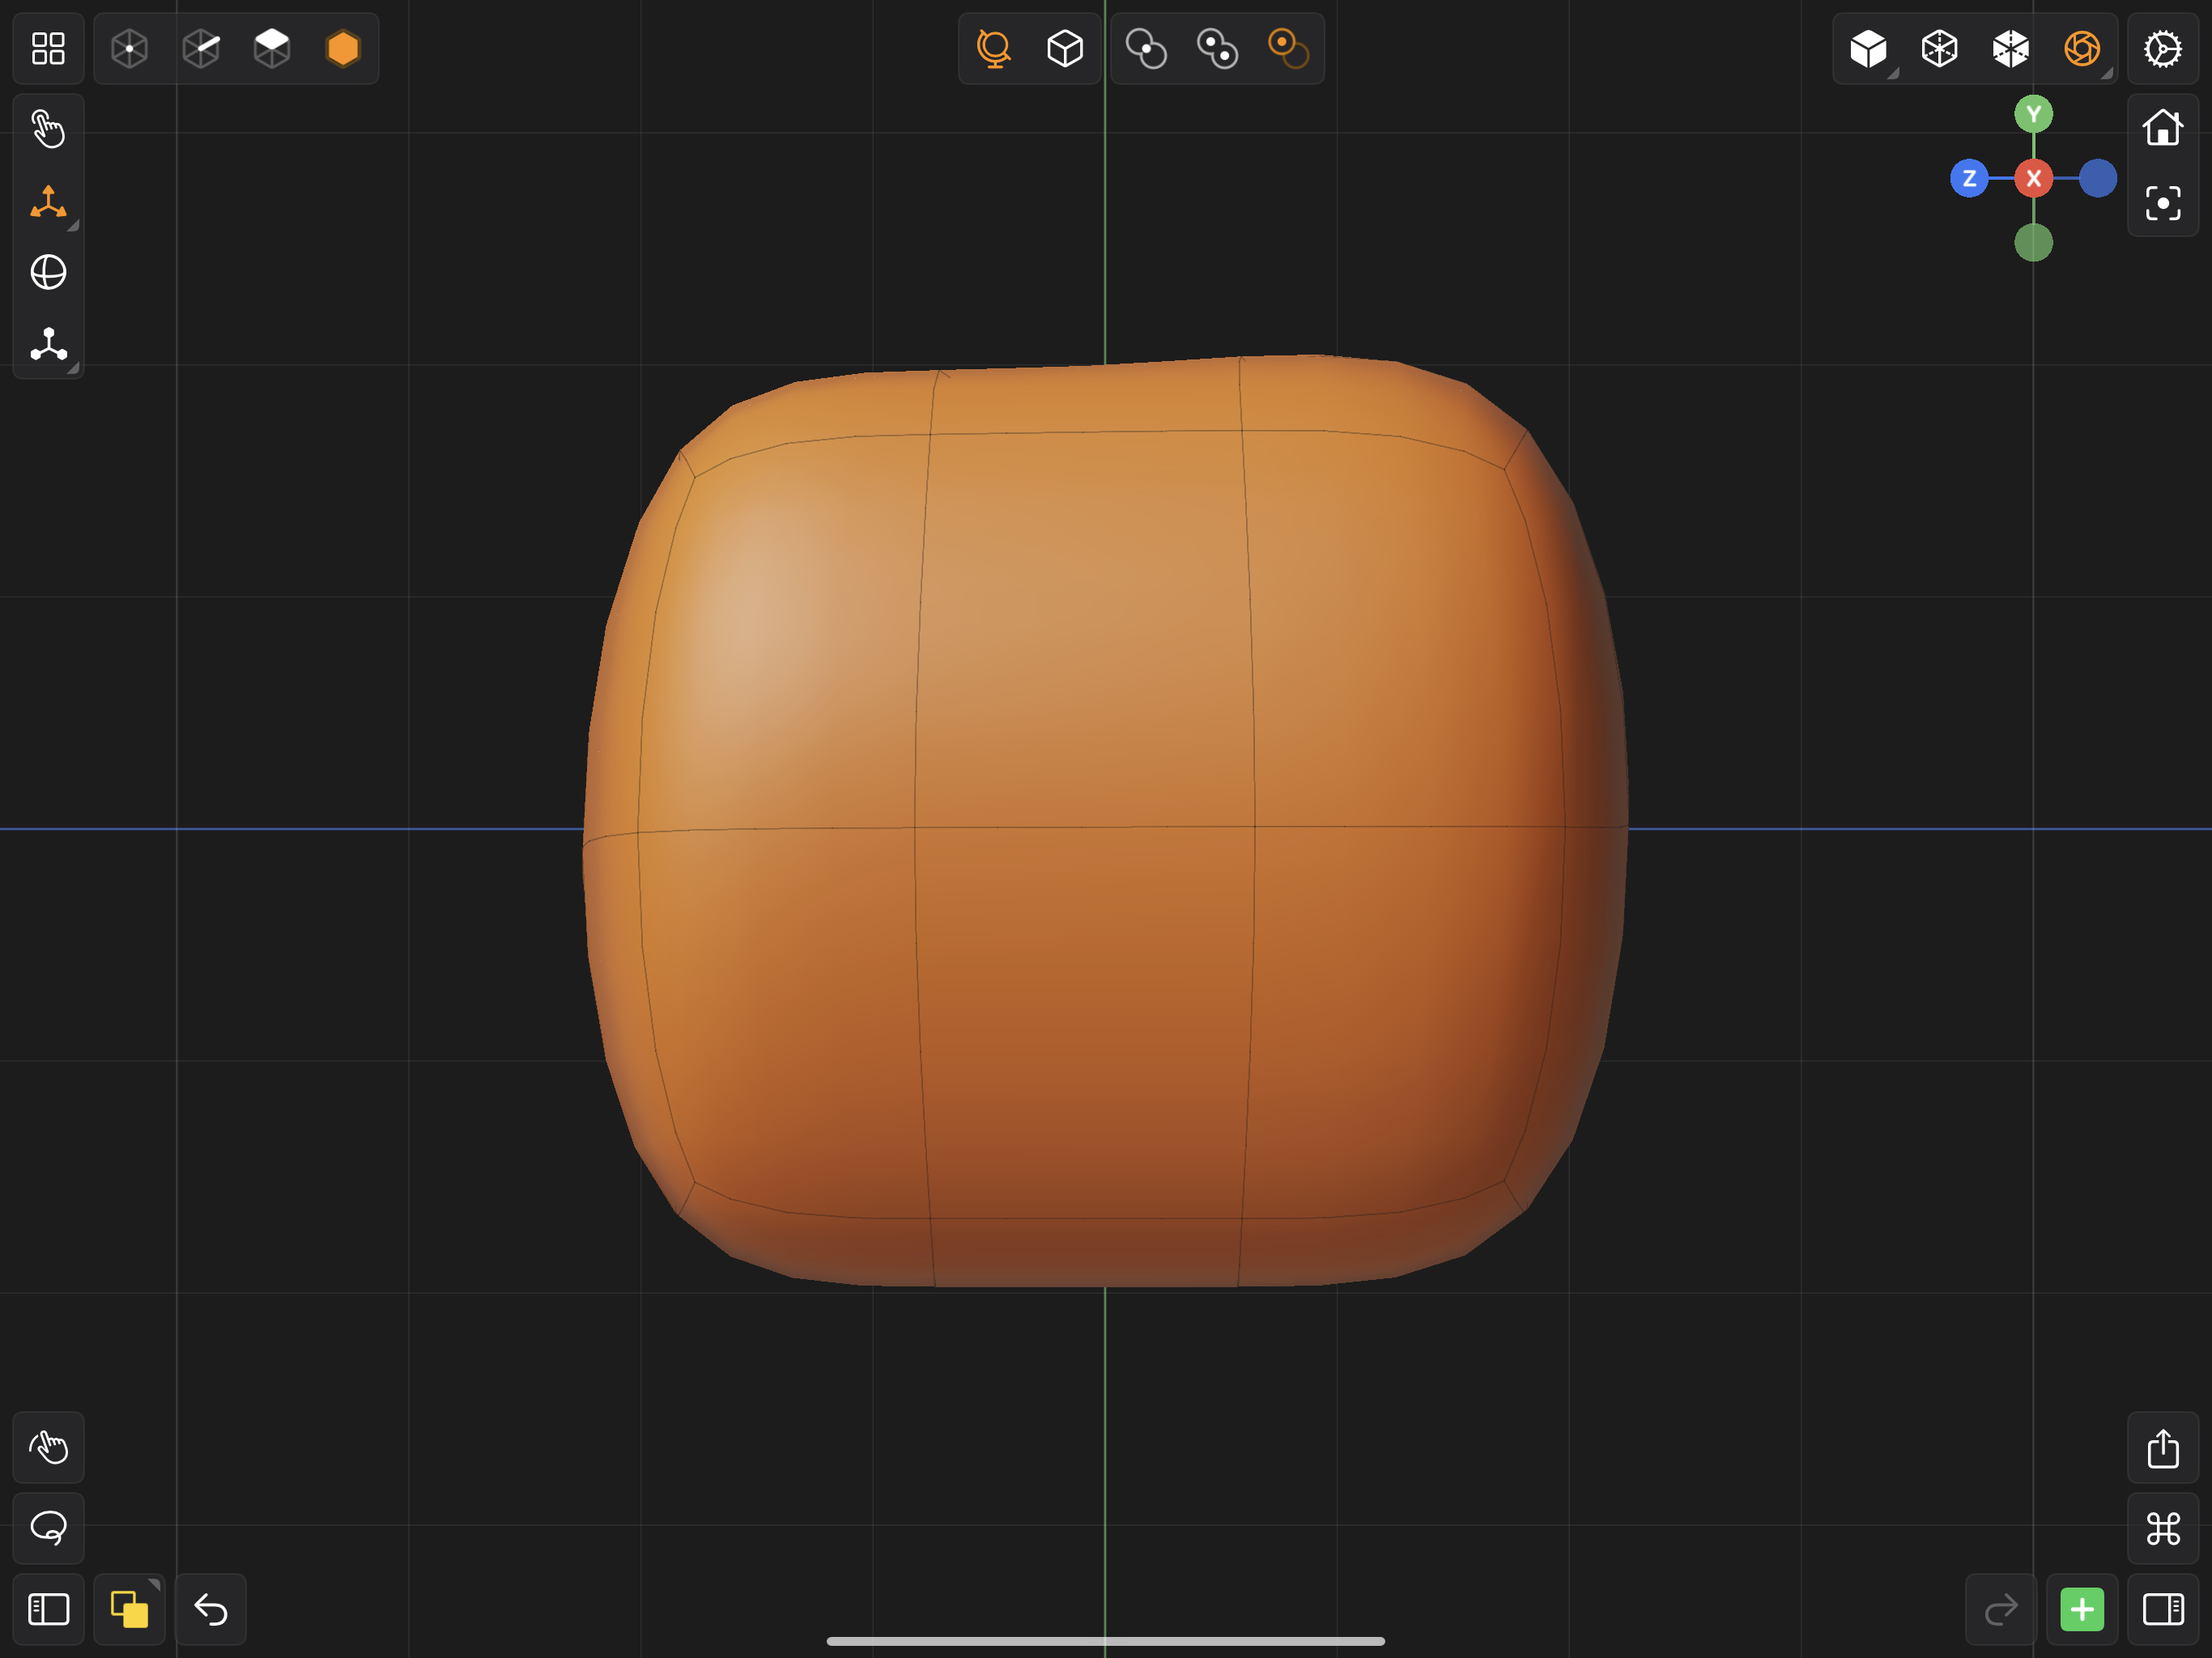Switch to face selection mode
Image resolution: width=2212 pixels, height=1658 pixels.
click(x=272, y=48)
